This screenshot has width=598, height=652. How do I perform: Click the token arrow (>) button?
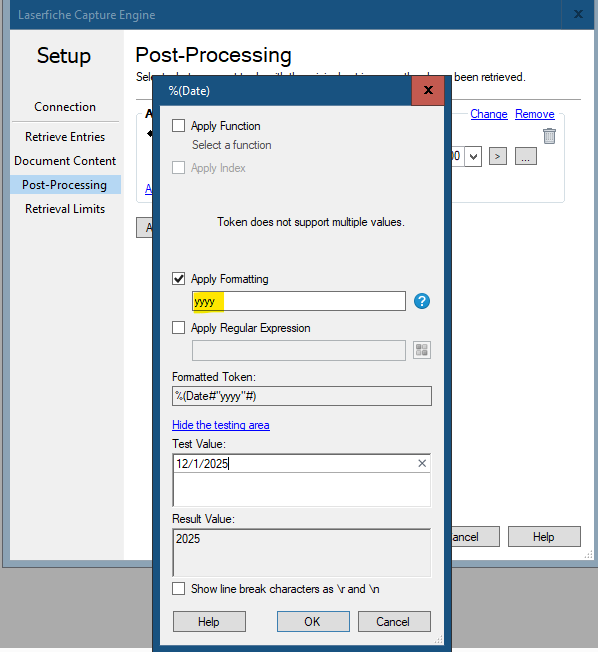pos(497,156)
